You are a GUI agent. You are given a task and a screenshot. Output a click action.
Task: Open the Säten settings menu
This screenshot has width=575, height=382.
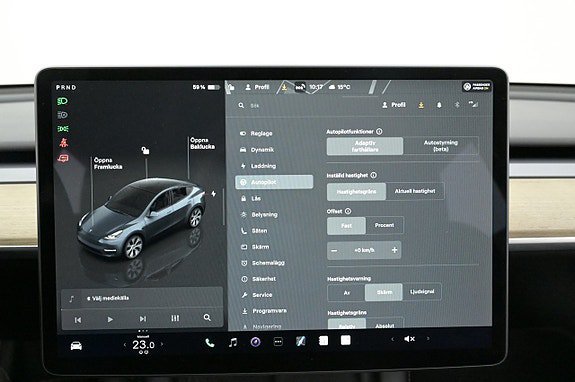coord(254,231)
